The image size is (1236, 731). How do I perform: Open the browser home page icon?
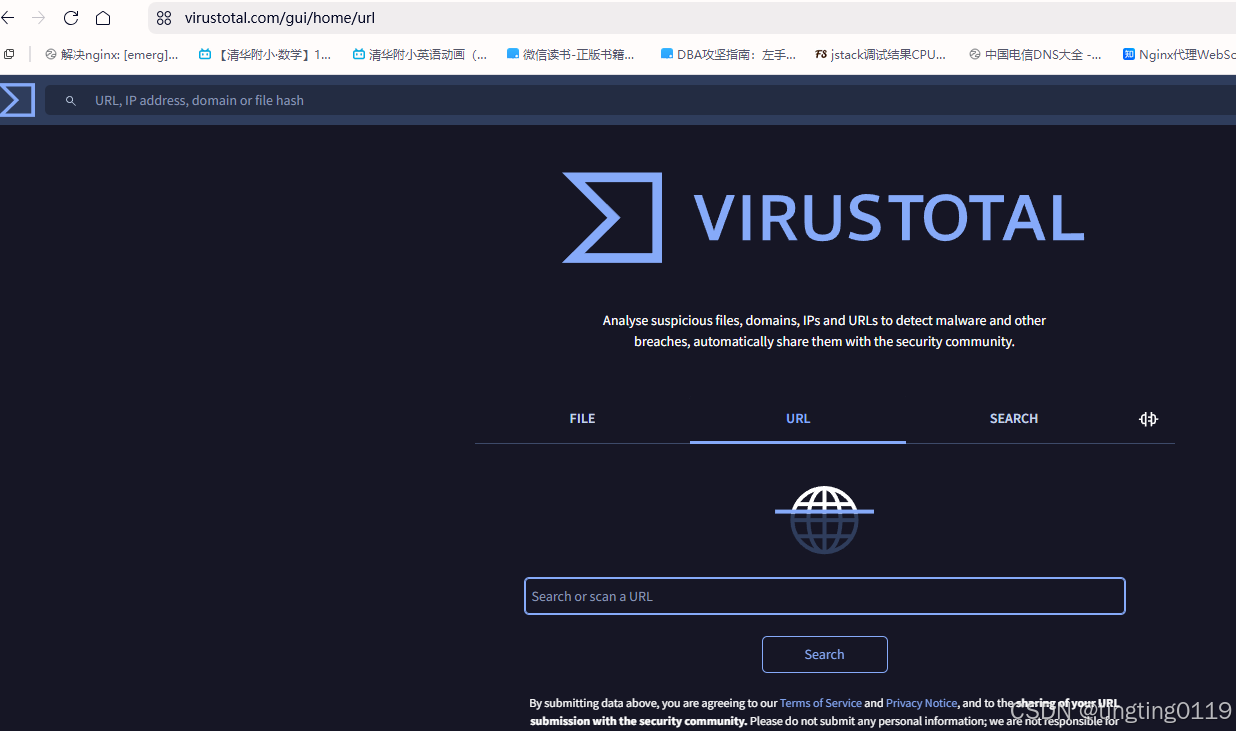[x=103, y=18]
